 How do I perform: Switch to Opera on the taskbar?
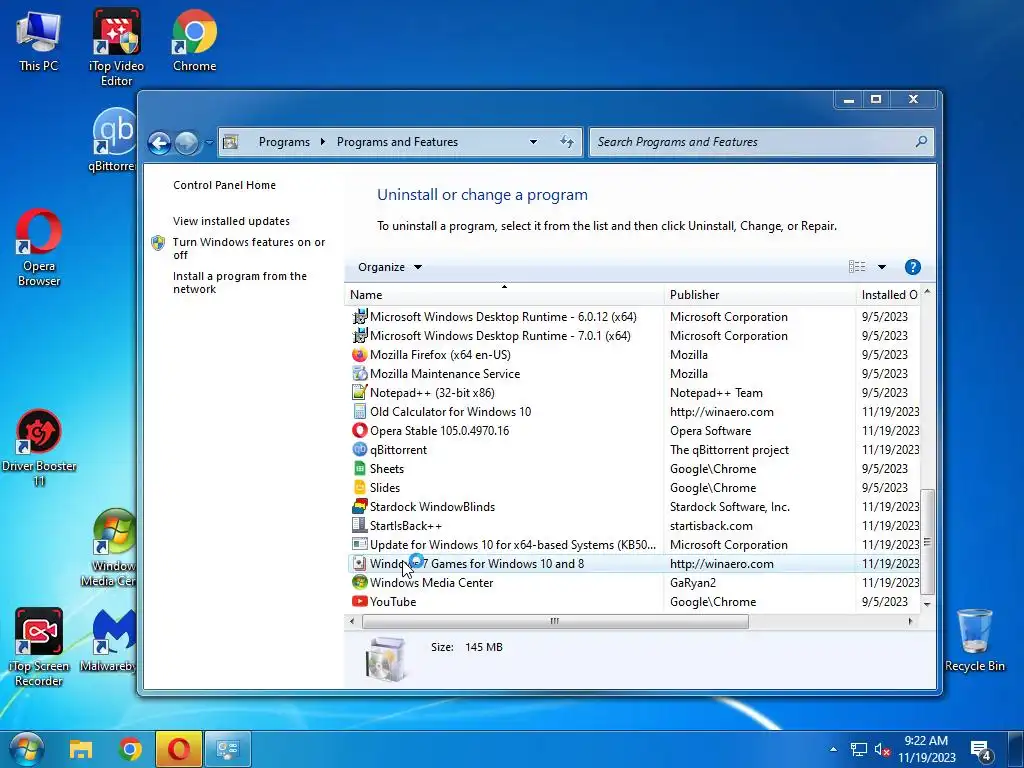pyautogui.click(x=178, y=749)
